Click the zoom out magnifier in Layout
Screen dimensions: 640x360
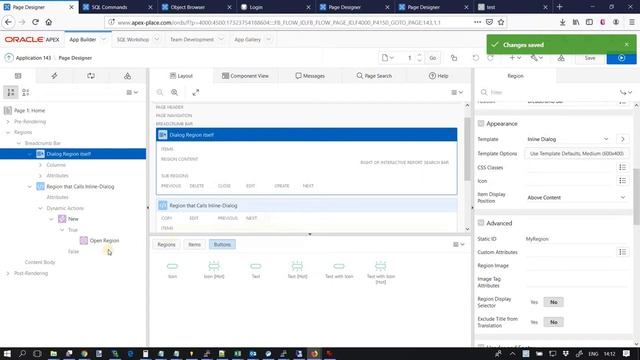(x=160, y=93)
